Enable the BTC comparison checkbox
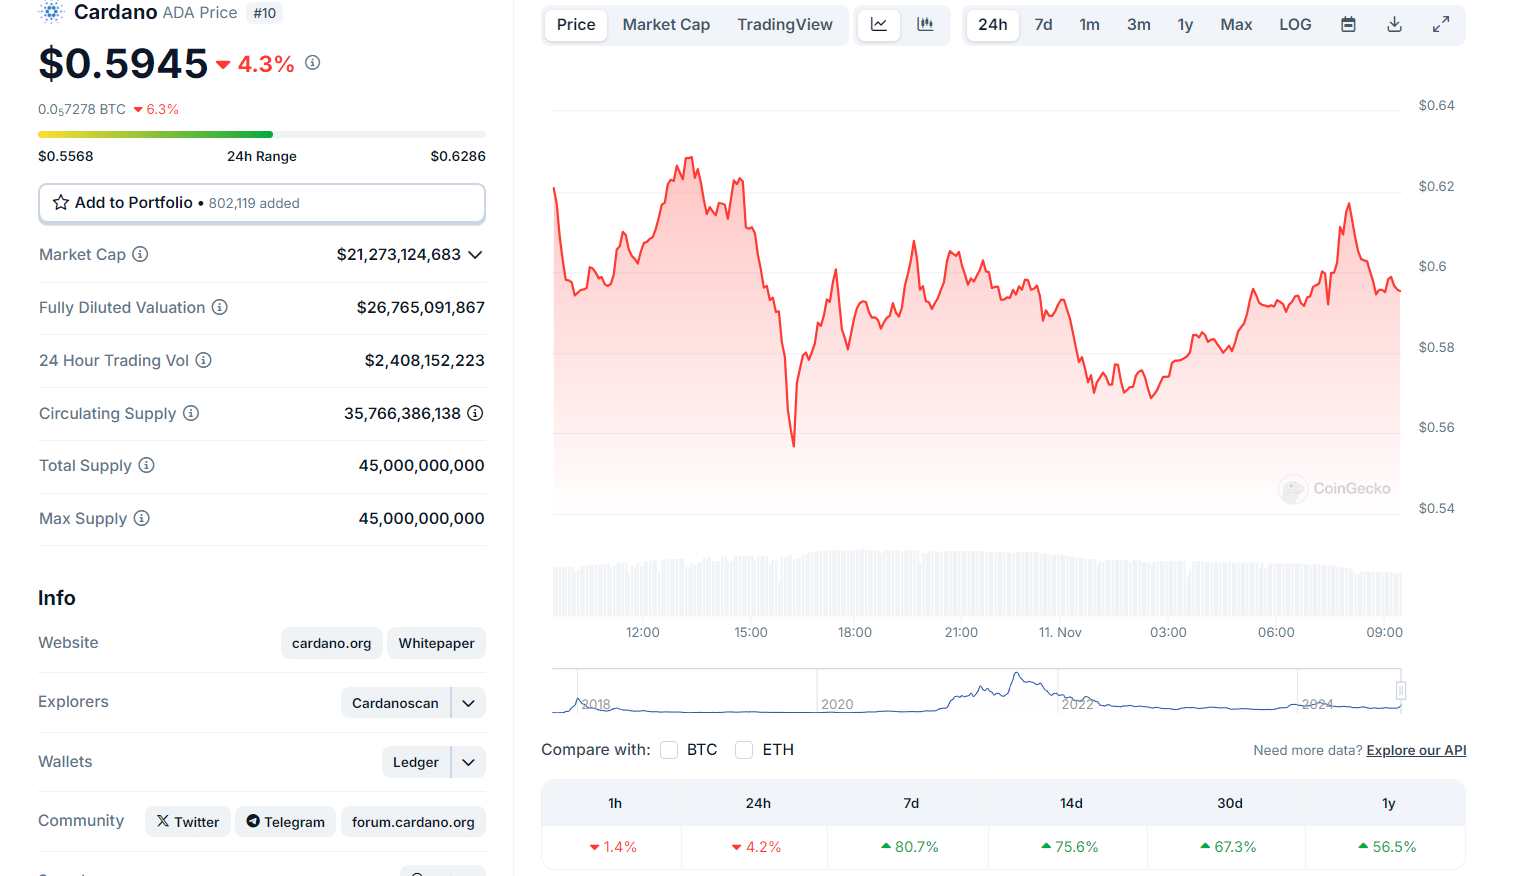 click(670, 750)
